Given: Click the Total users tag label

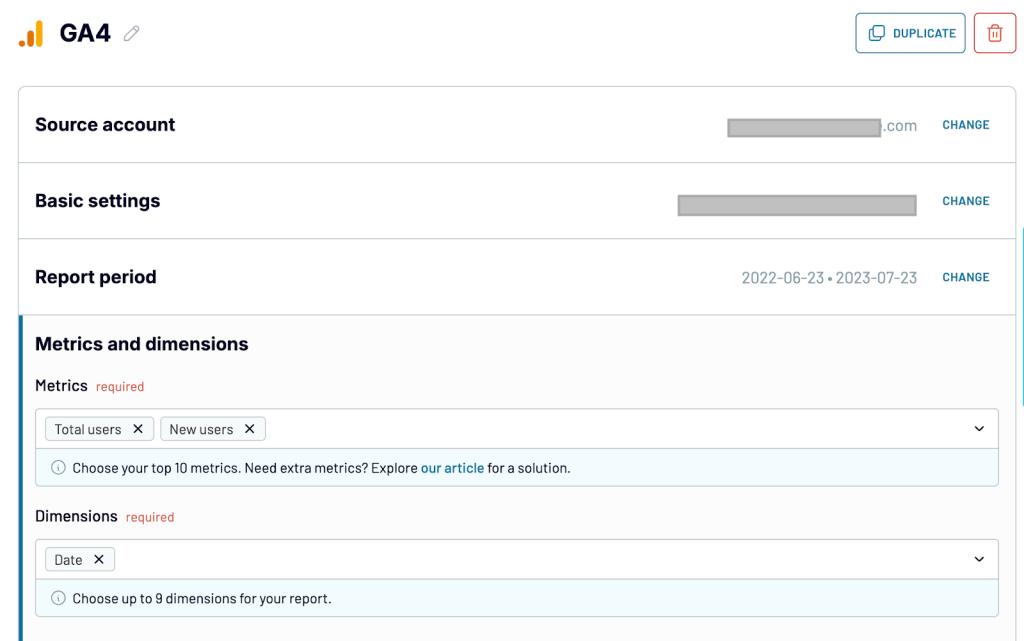Looking at the screenshot, I should [88, 430].
